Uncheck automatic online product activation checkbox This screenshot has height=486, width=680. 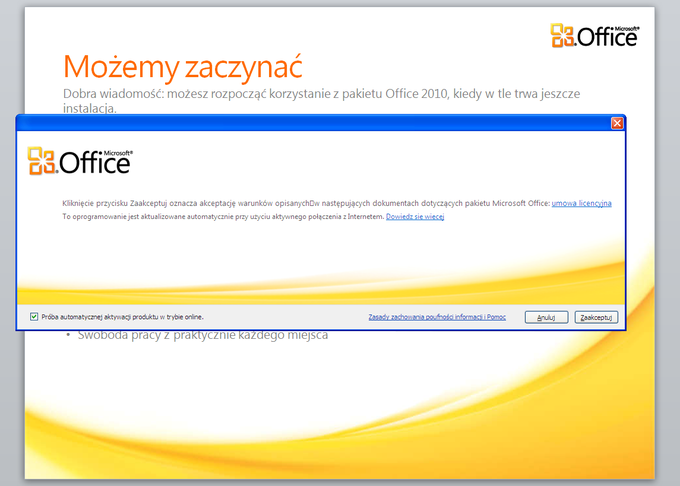pyautogui.click(x=34, y=317)
